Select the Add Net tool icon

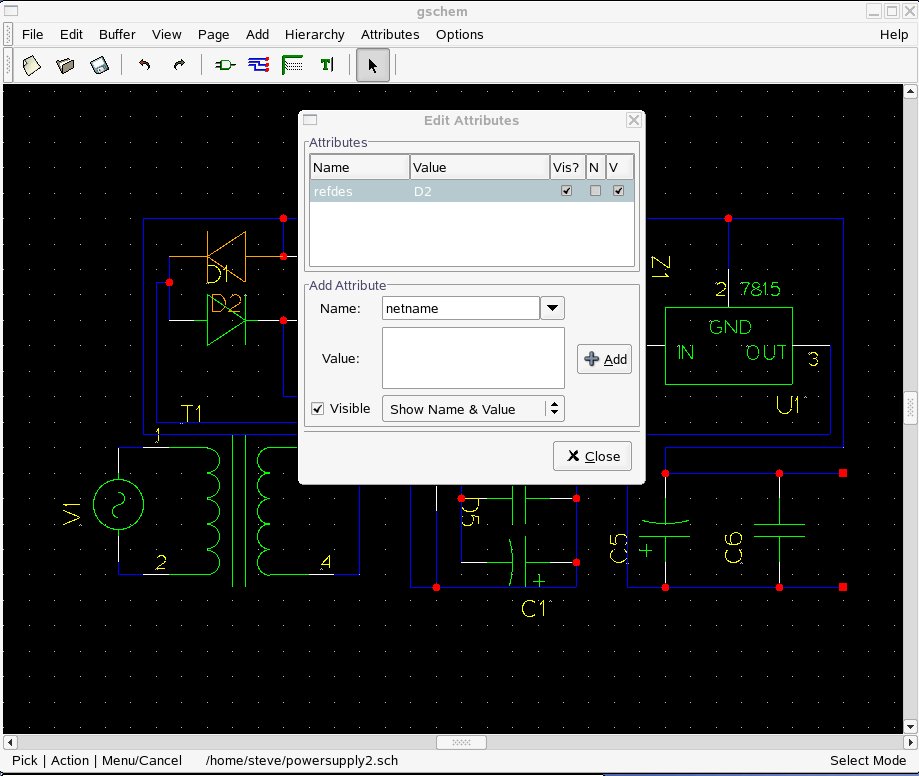click(259, 66)
